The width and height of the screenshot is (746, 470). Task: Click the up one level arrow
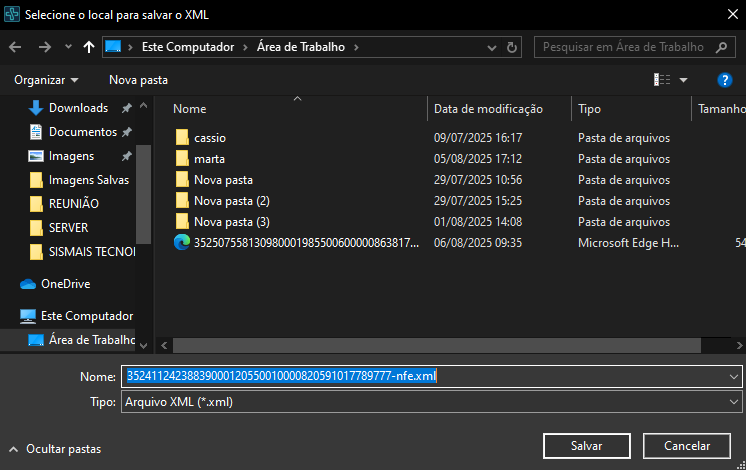pyautogui.click(x=89, y=47)
